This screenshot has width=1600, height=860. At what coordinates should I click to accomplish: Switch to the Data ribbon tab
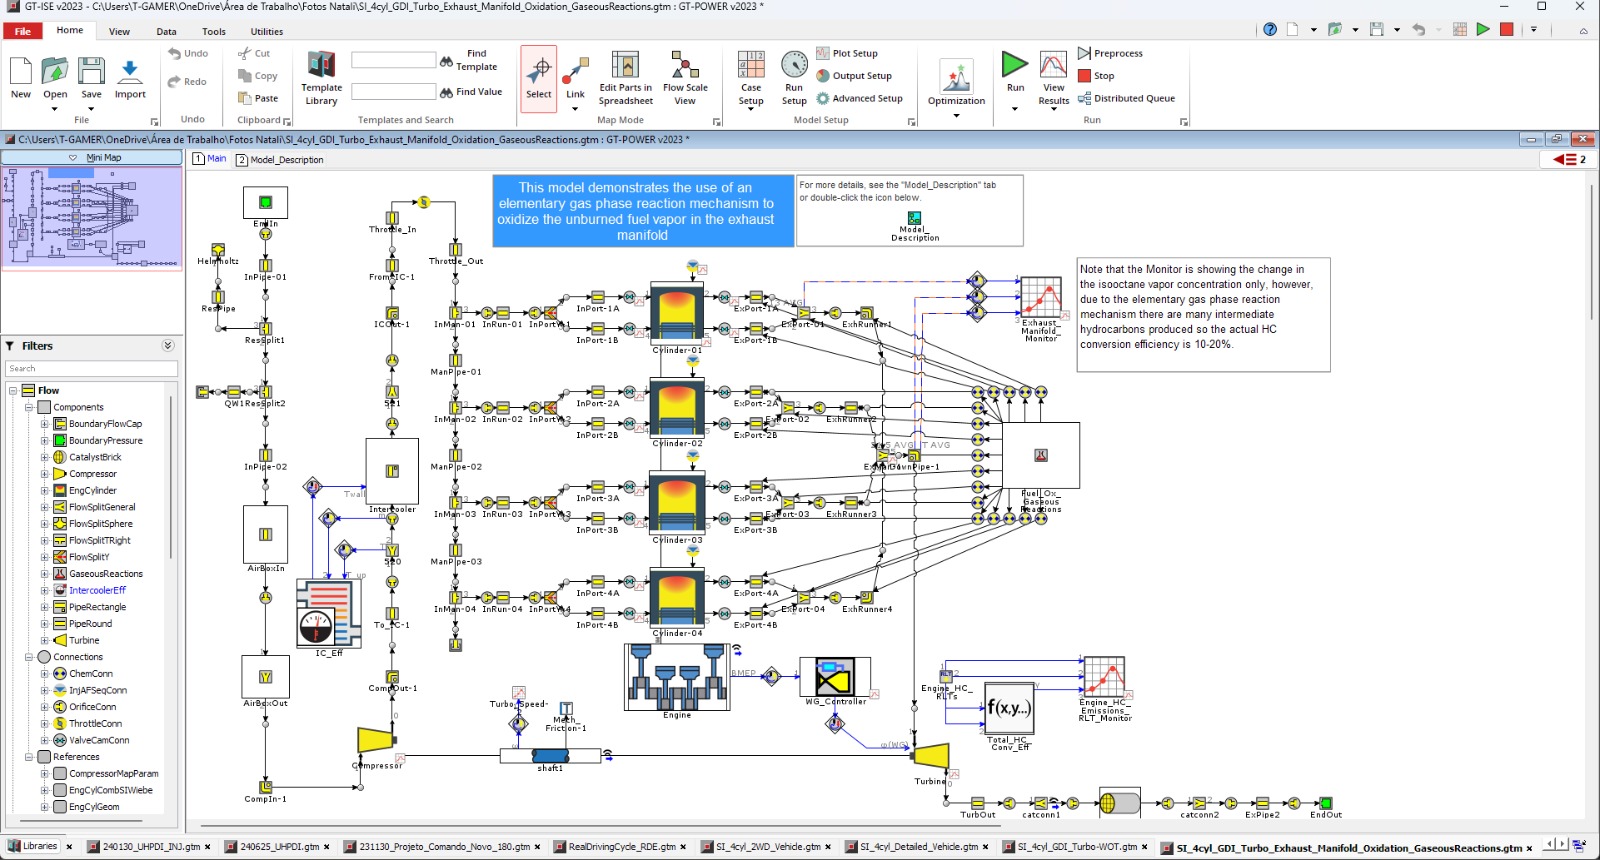(166, 31)
